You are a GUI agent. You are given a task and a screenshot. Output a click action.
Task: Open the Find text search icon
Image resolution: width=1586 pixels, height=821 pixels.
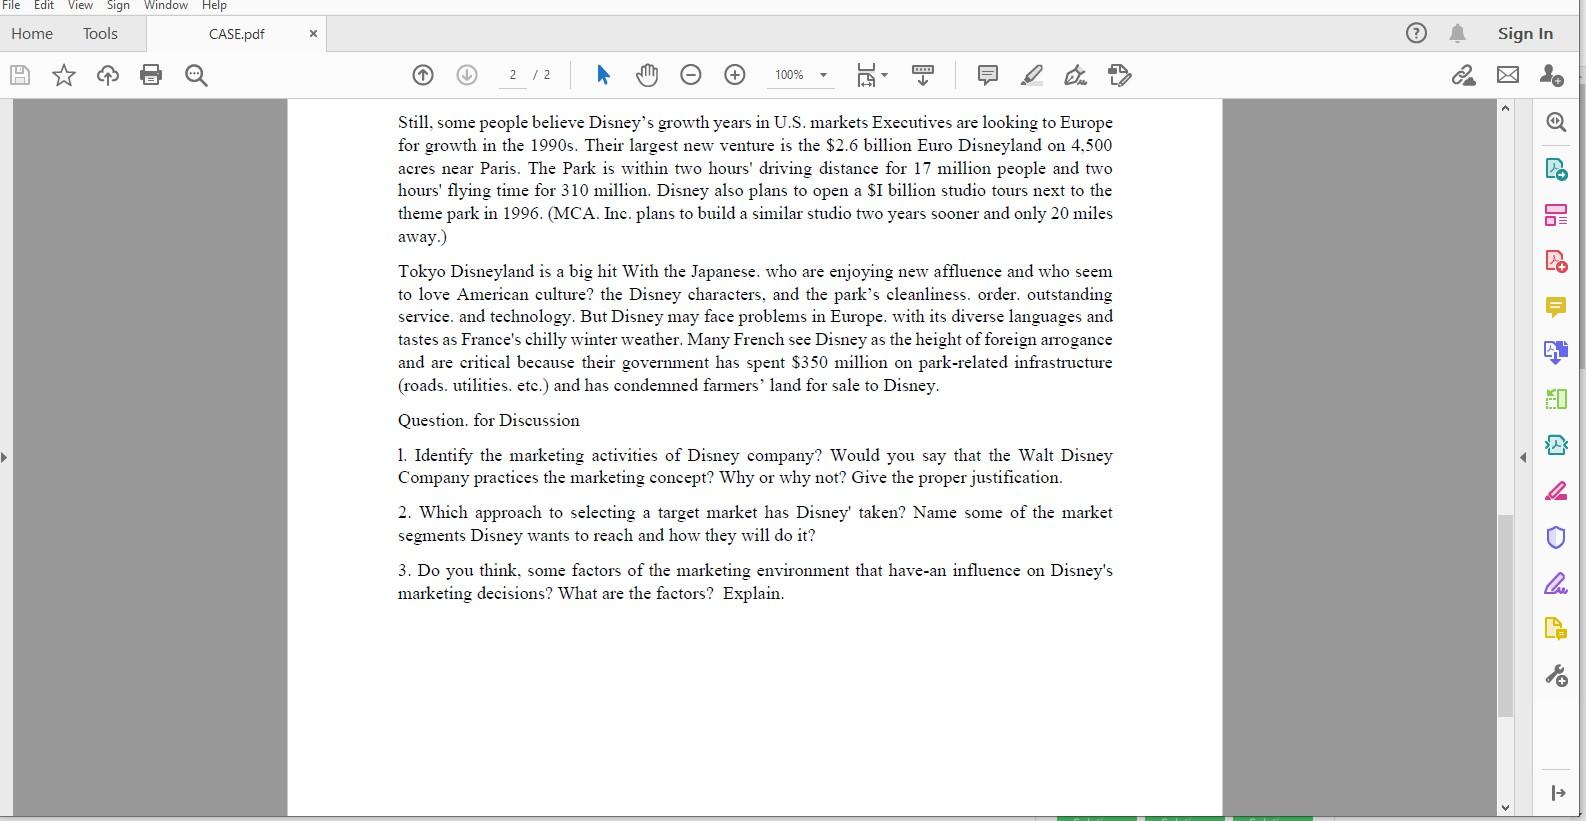pos(196,75)
